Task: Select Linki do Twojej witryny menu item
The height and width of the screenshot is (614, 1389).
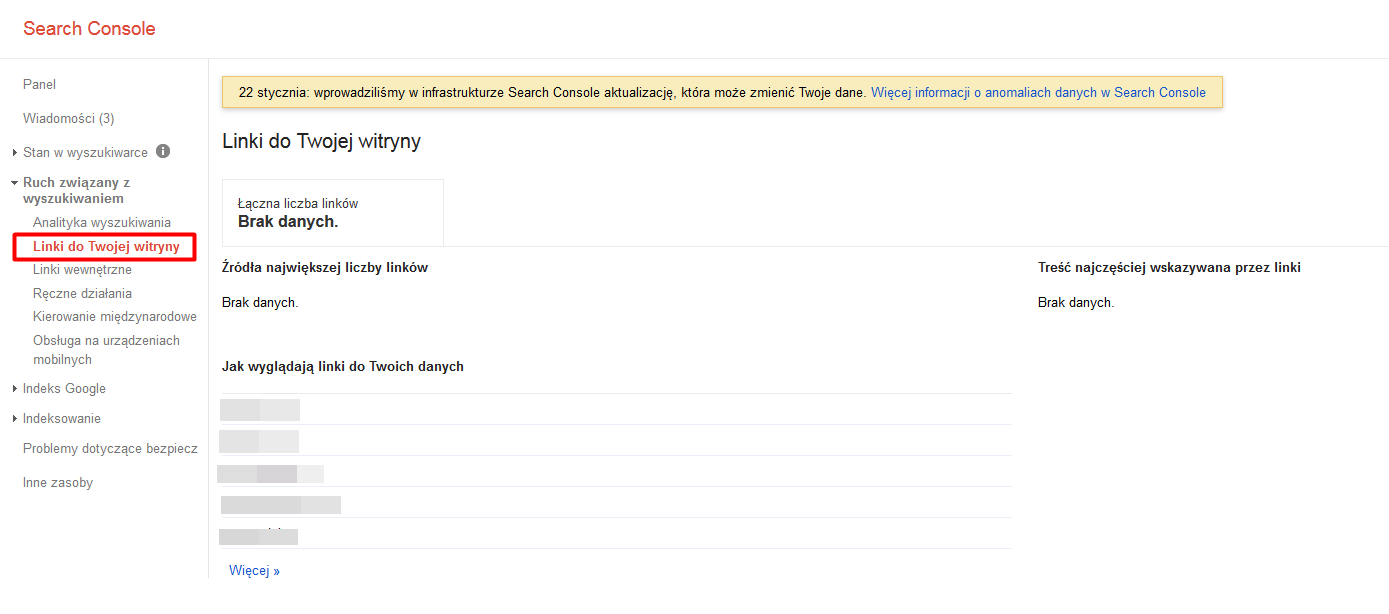Action: (x=106, y=246)
